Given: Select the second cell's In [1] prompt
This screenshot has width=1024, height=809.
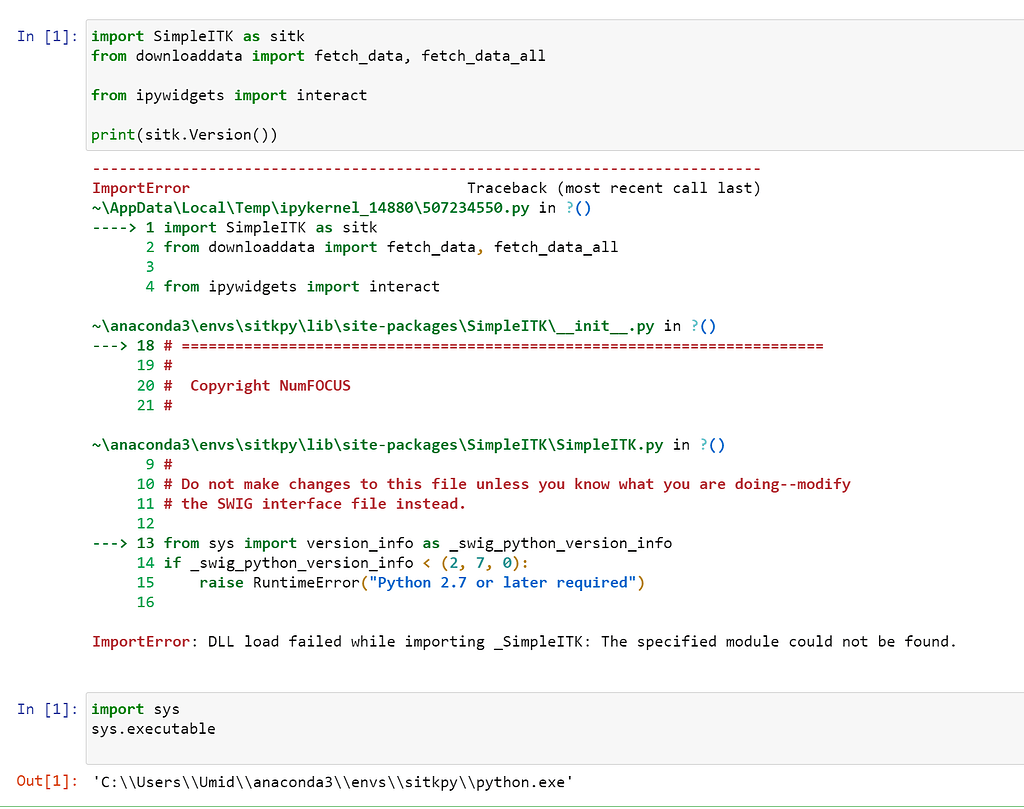Looking at the screenshot, I should point(47,709).
